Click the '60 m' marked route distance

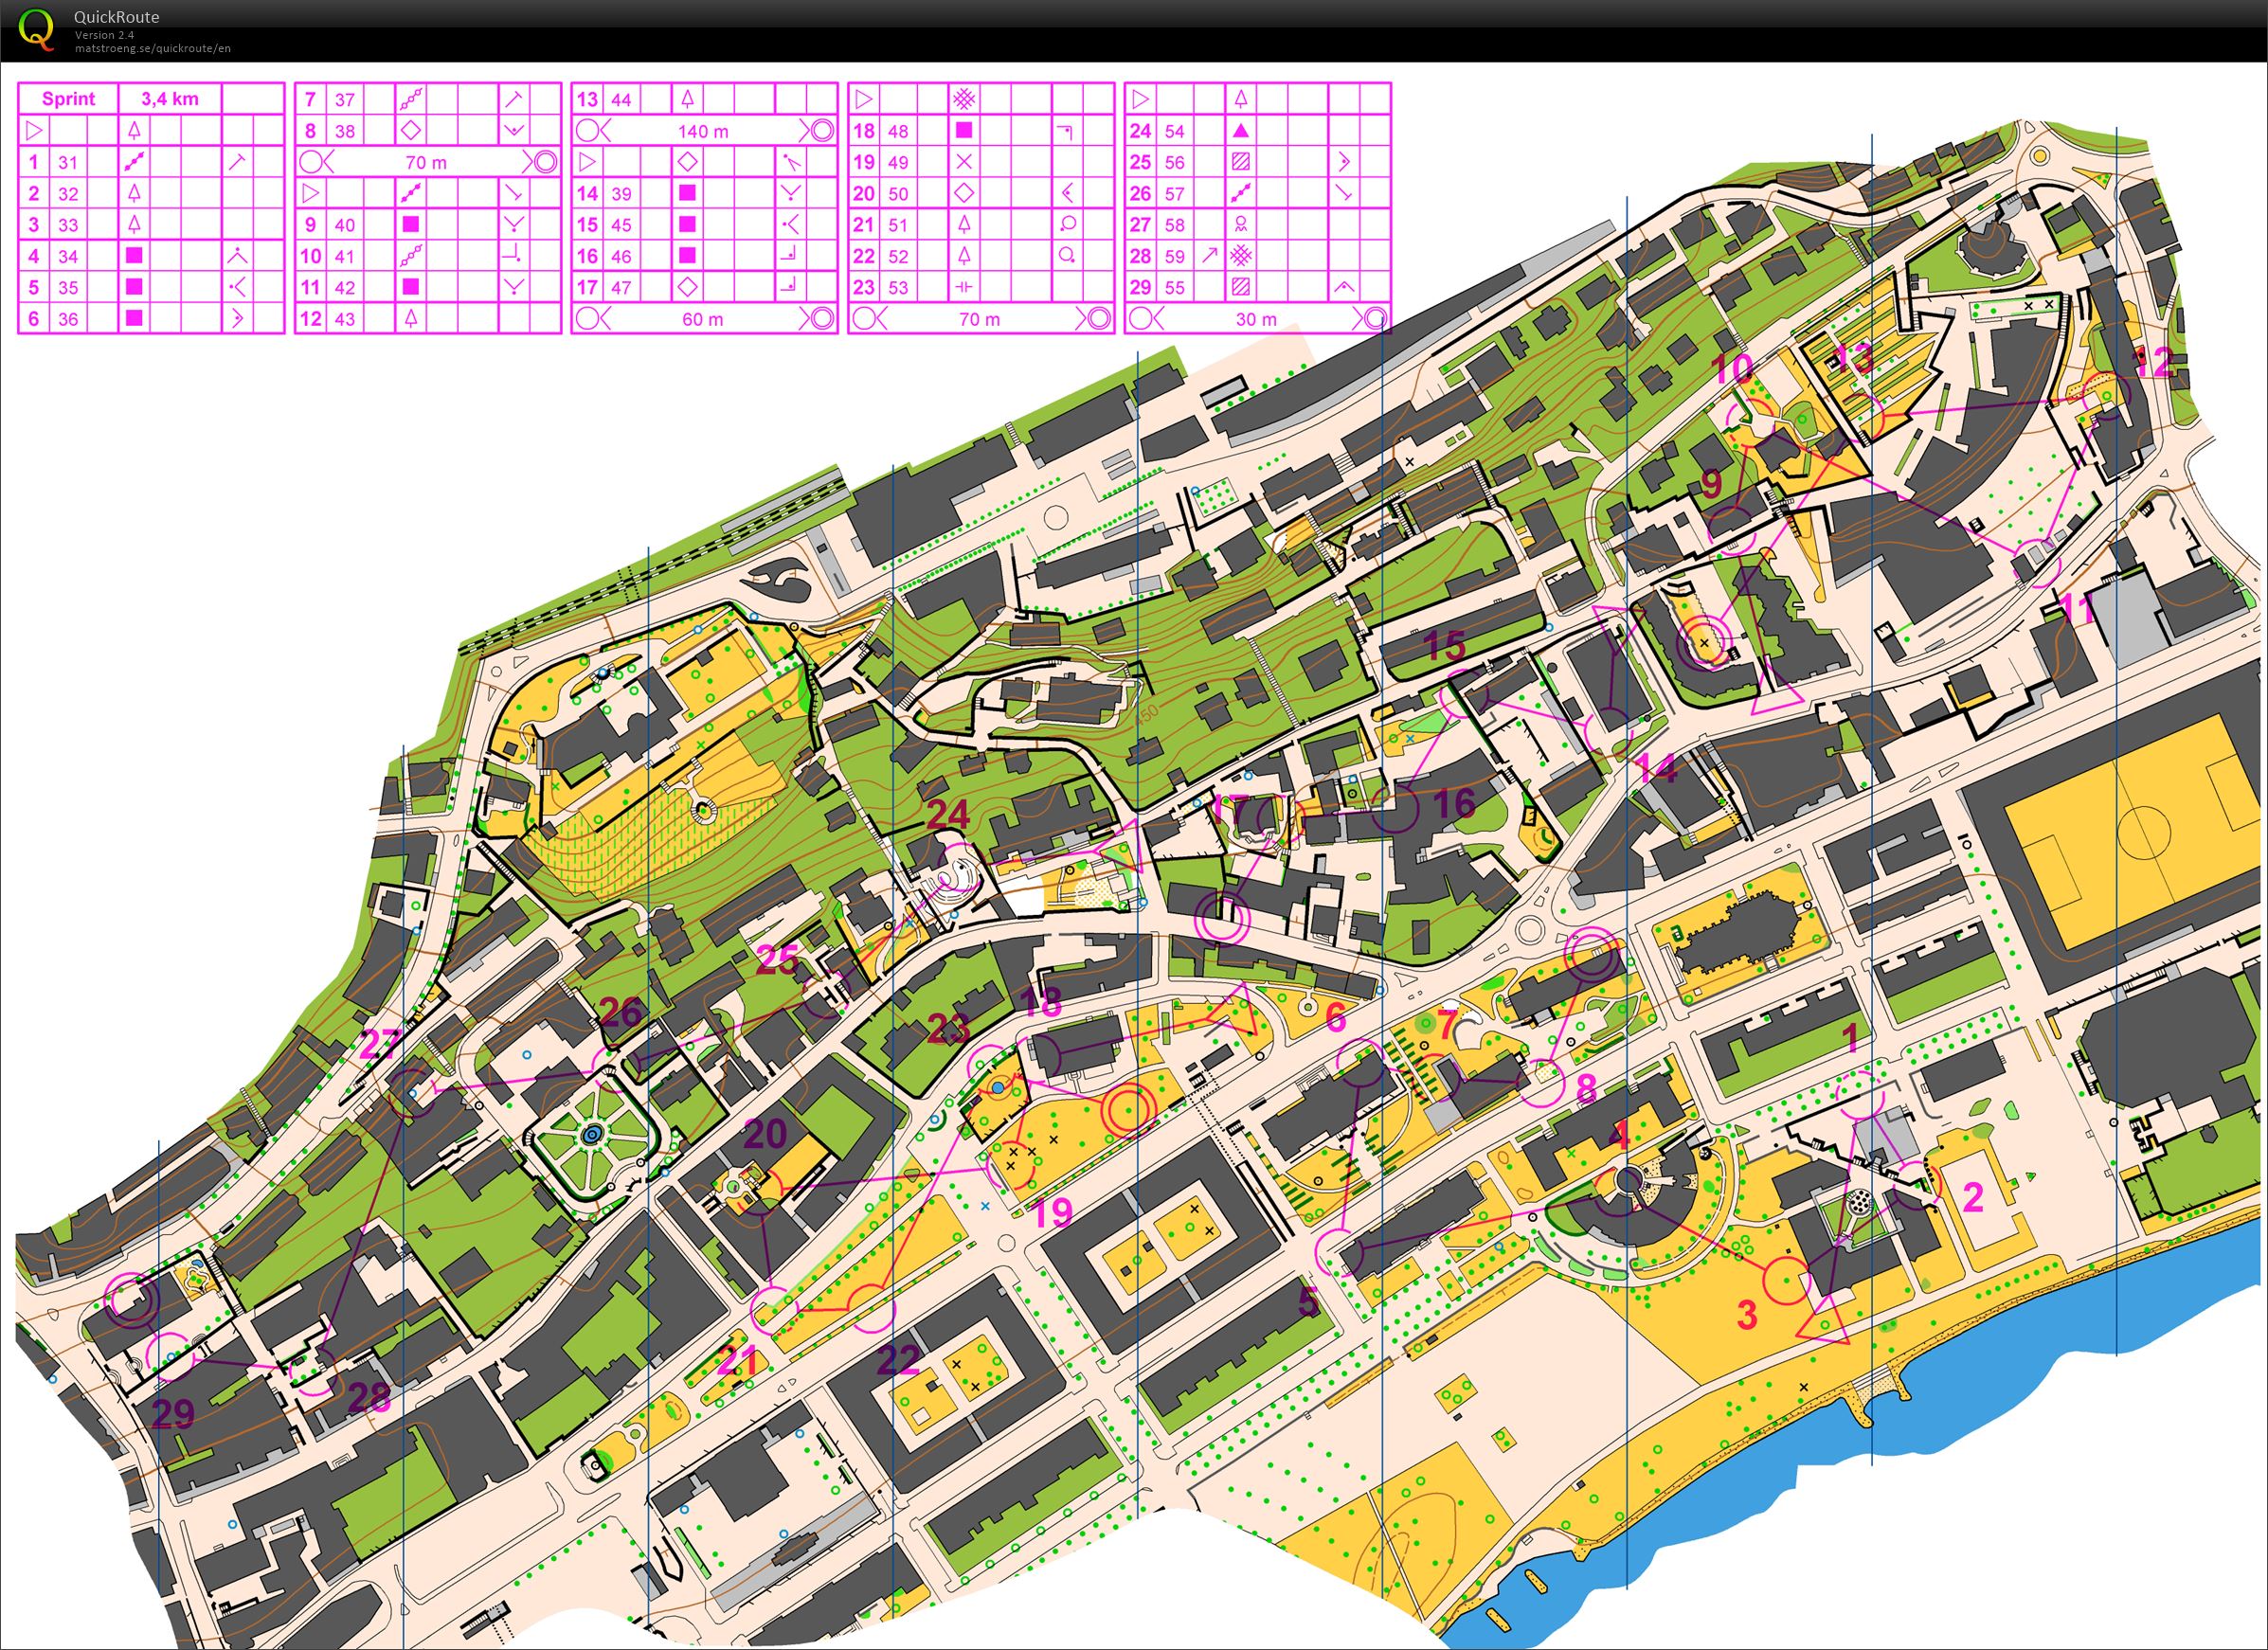pos(704,319)
